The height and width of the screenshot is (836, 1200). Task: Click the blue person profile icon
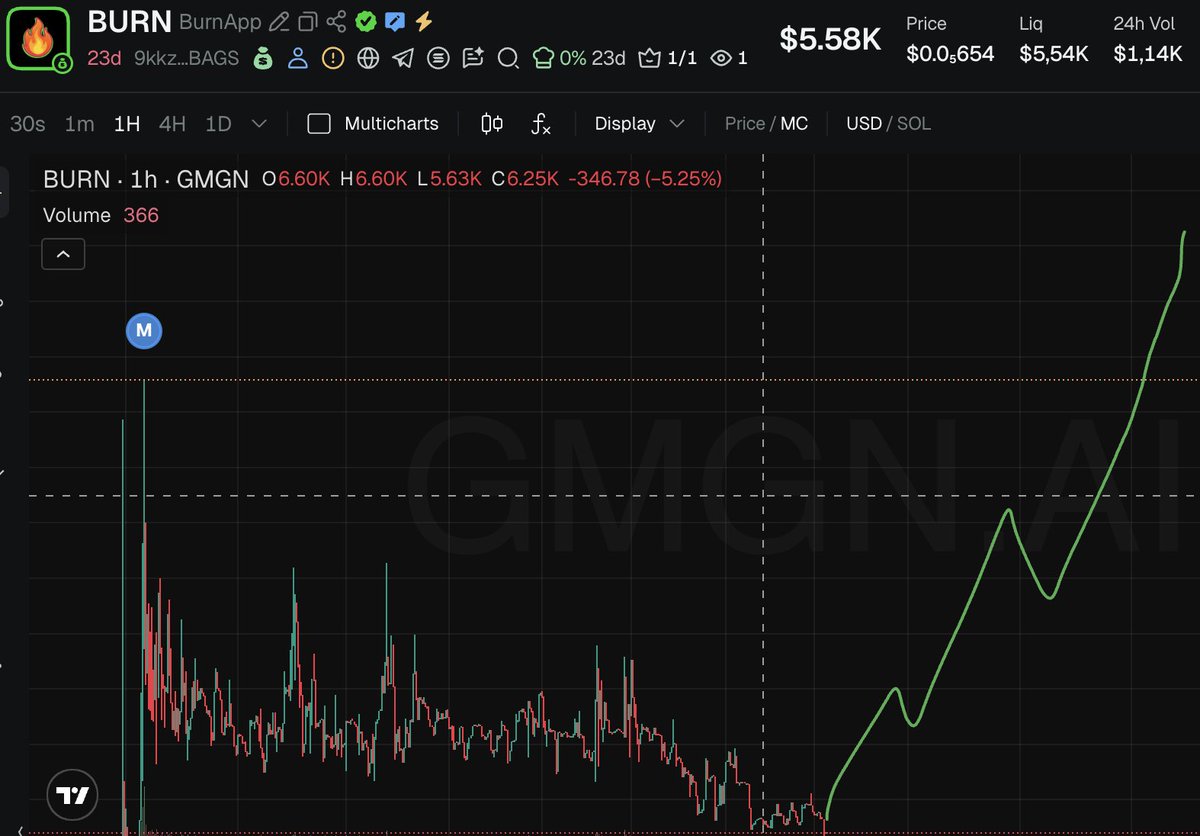tap(298, 58)
